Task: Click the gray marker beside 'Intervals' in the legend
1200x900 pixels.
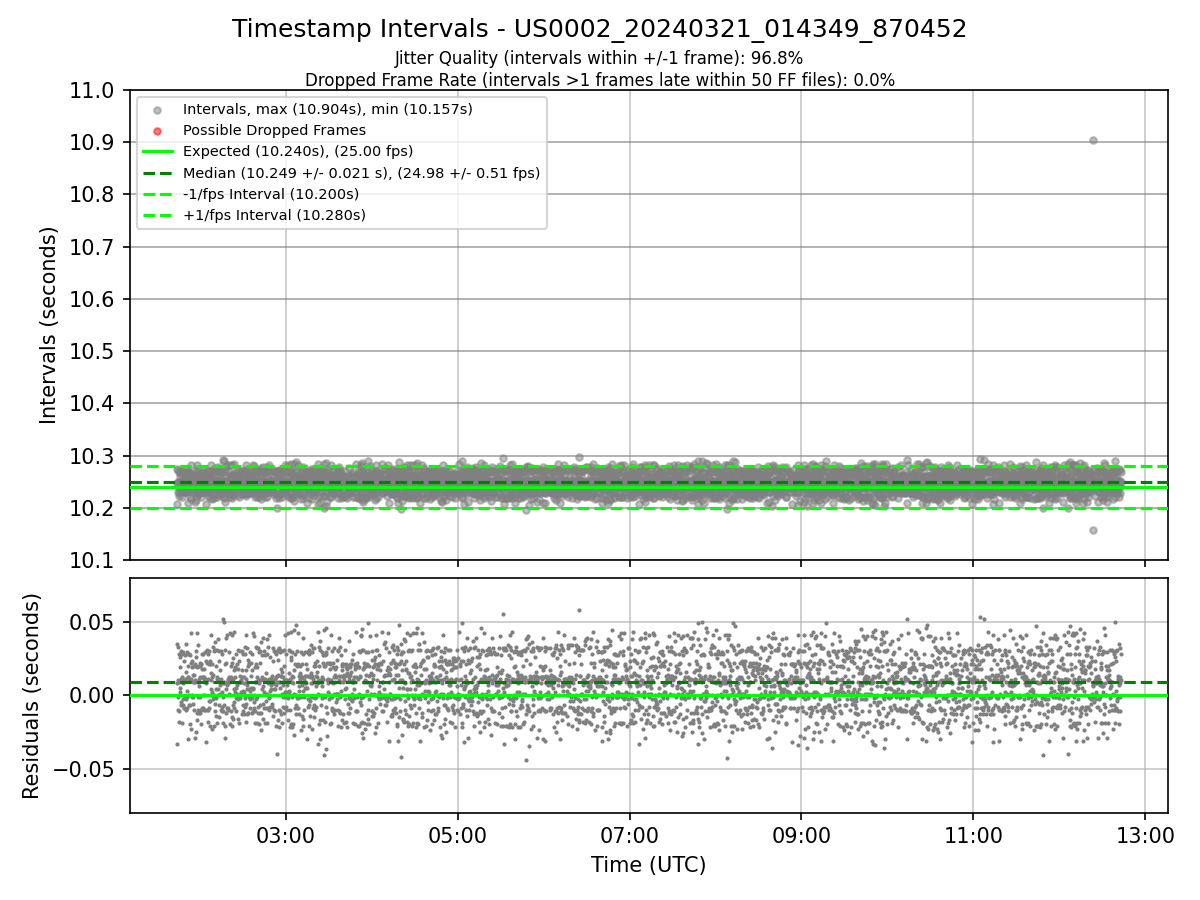Action: click(158, 109)
